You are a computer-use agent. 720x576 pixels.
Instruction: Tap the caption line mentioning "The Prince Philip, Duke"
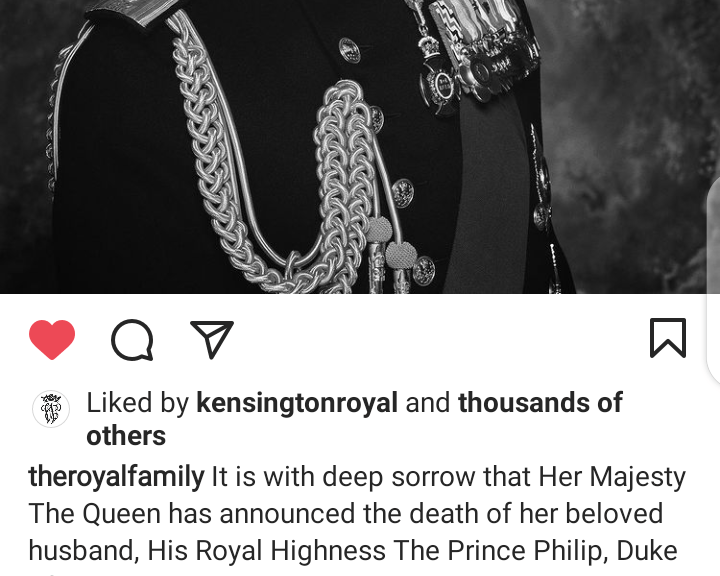click(353, 550)
